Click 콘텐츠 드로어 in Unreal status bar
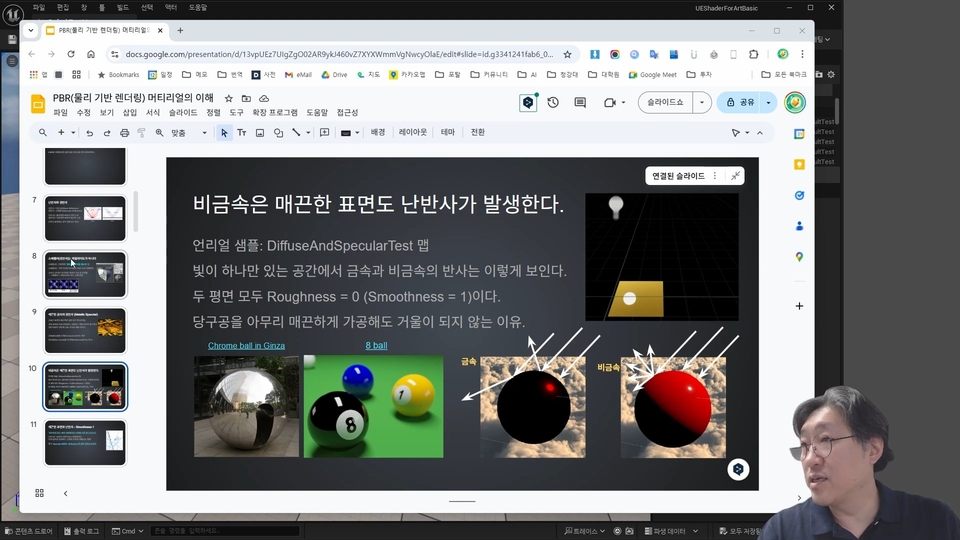 pyautogui.click(x=28, y=531)
